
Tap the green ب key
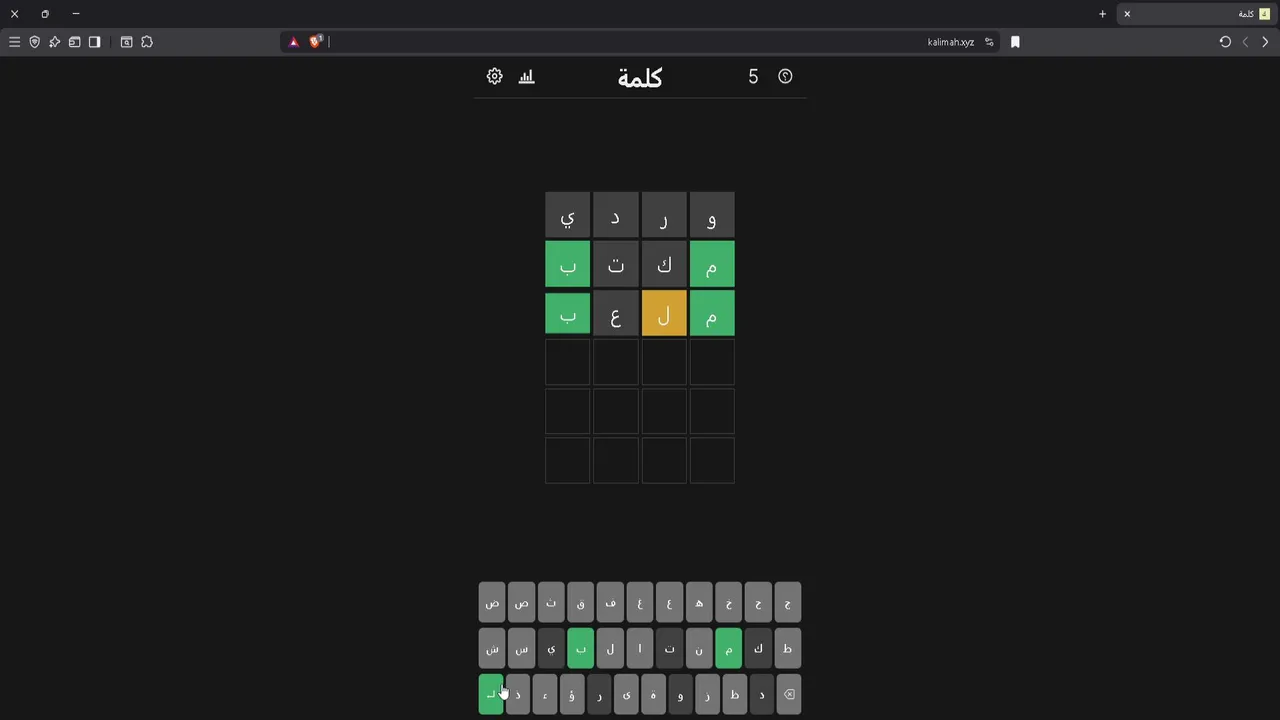[x=580, y=648]
